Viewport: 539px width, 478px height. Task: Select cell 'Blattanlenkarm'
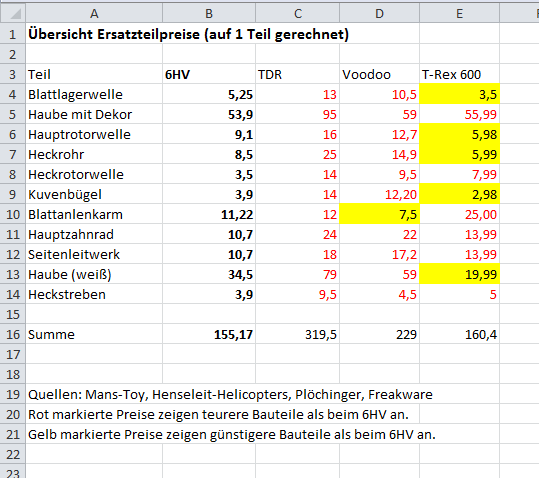[94, 214]
